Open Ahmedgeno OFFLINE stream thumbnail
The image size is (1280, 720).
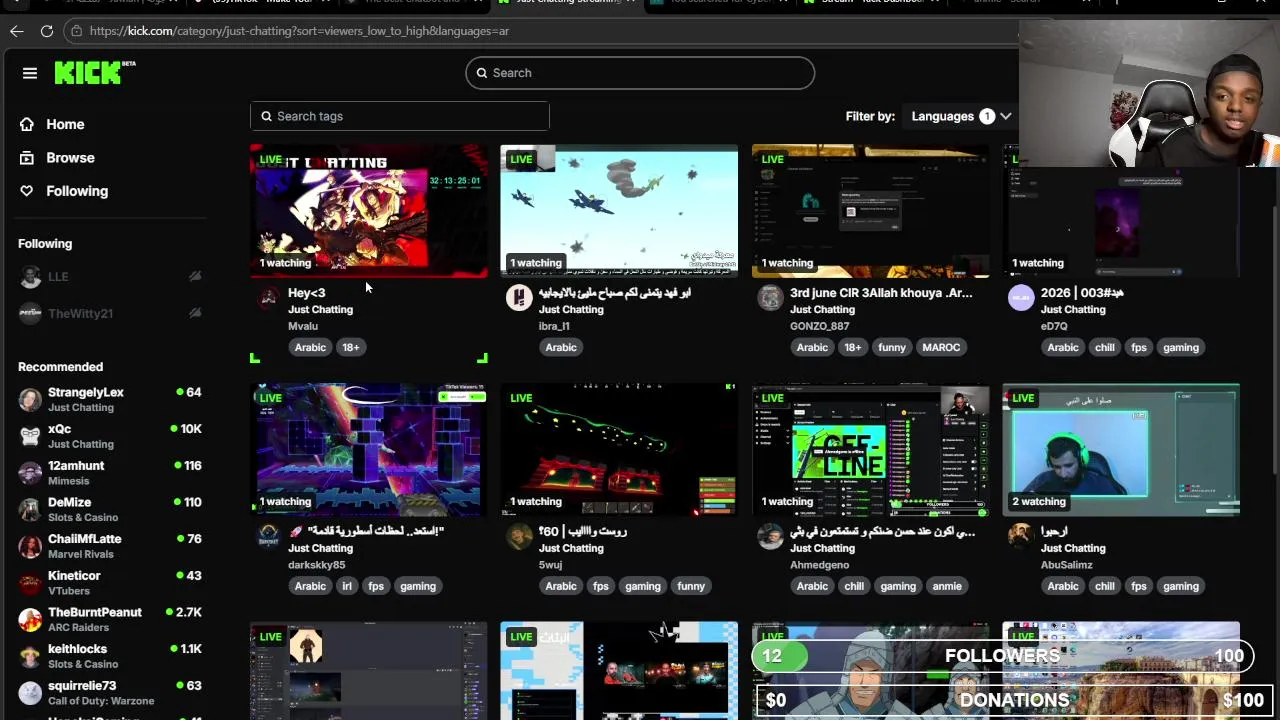coord(870,450)
